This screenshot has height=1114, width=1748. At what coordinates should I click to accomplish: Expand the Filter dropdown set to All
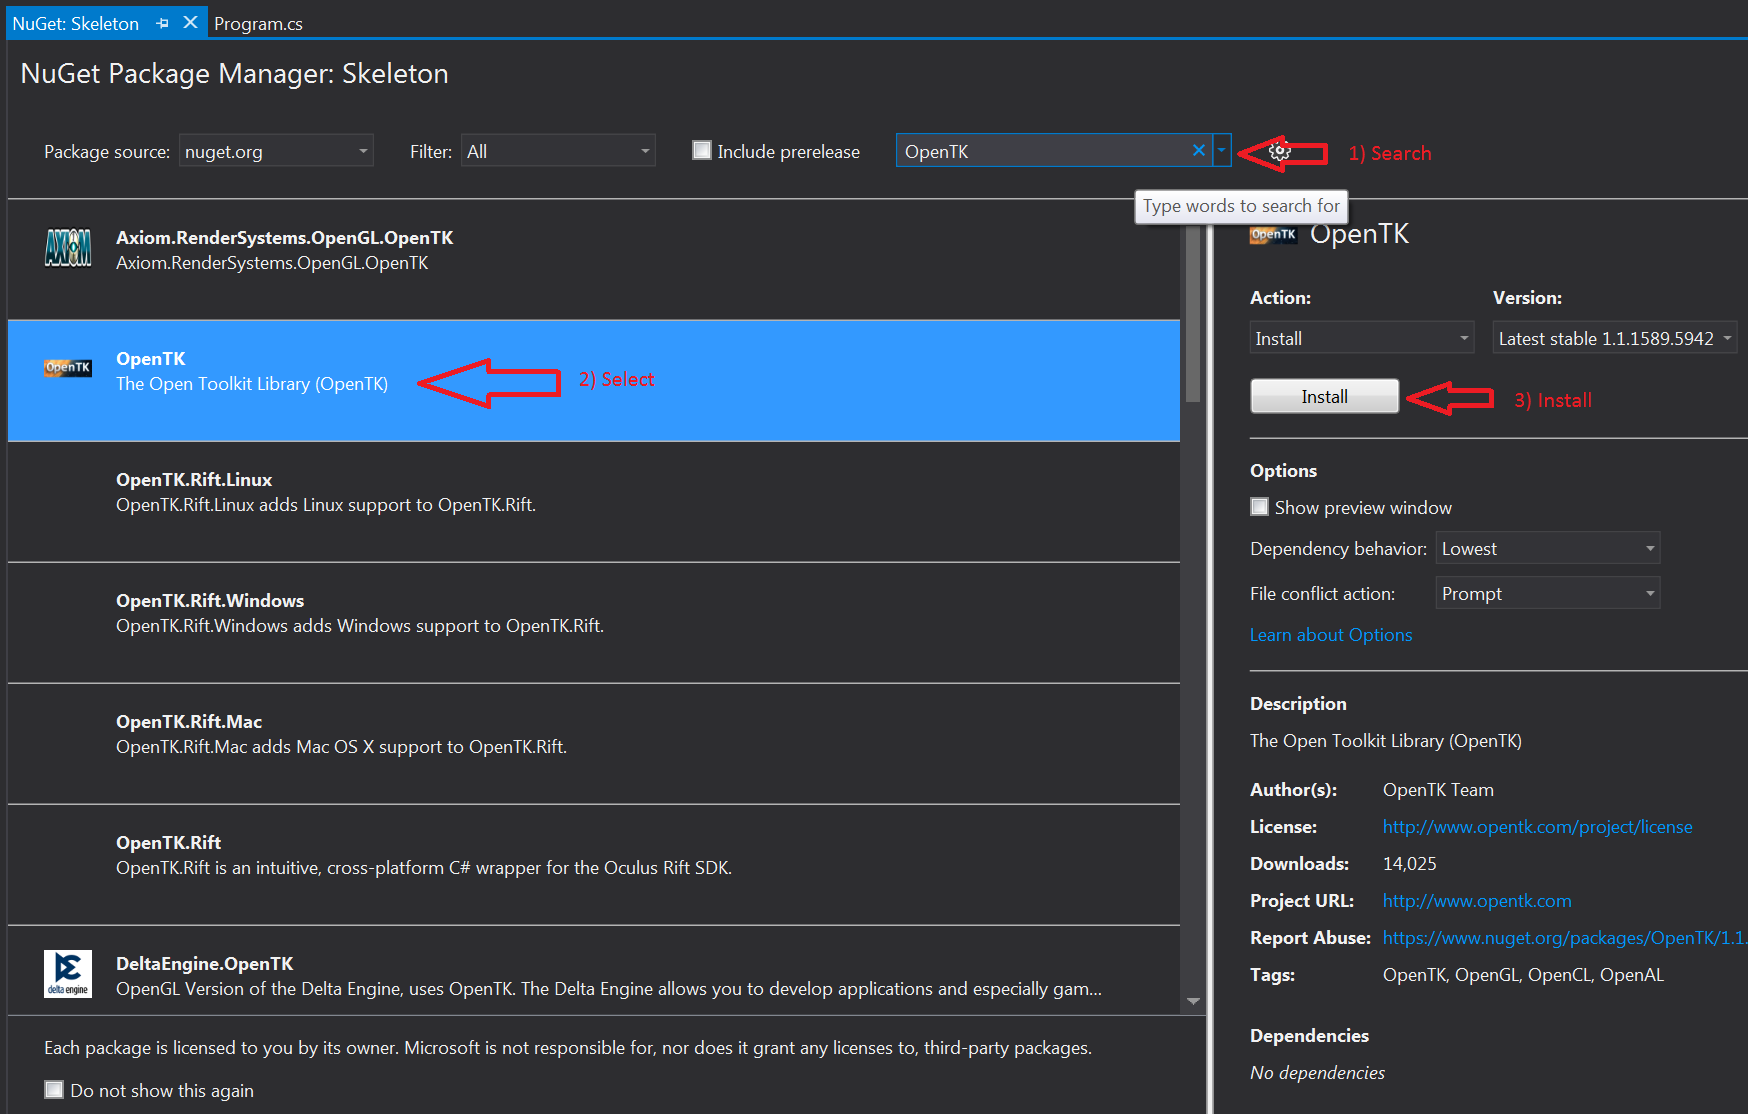[x=558, y=151]
